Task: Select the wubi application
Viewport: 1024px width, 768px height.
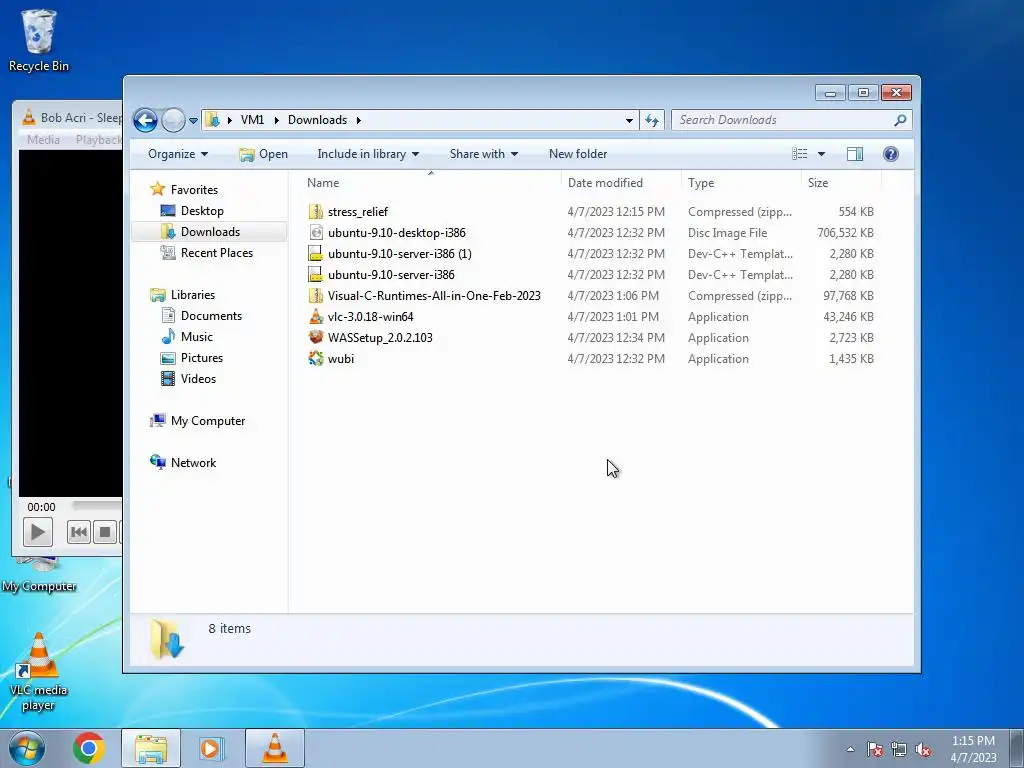Action: [340, 359]
